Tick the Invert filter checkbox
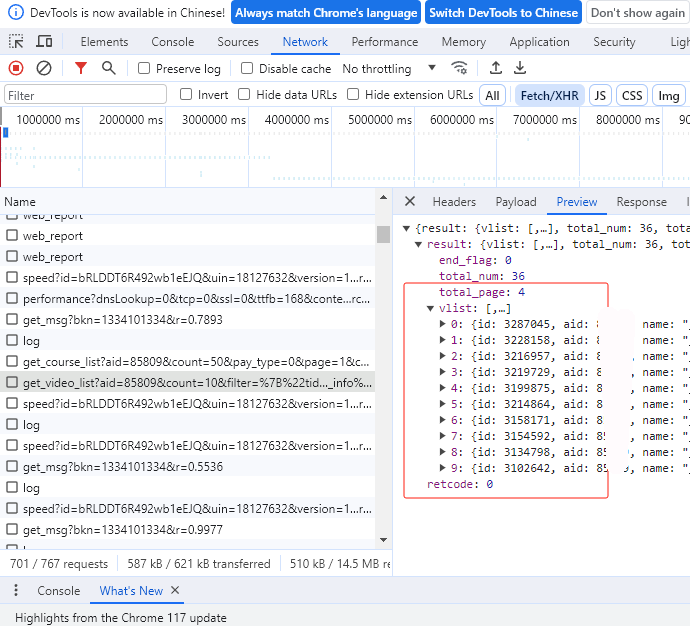The height and width of the screenshot is (626, 690). tap(186, 95)
